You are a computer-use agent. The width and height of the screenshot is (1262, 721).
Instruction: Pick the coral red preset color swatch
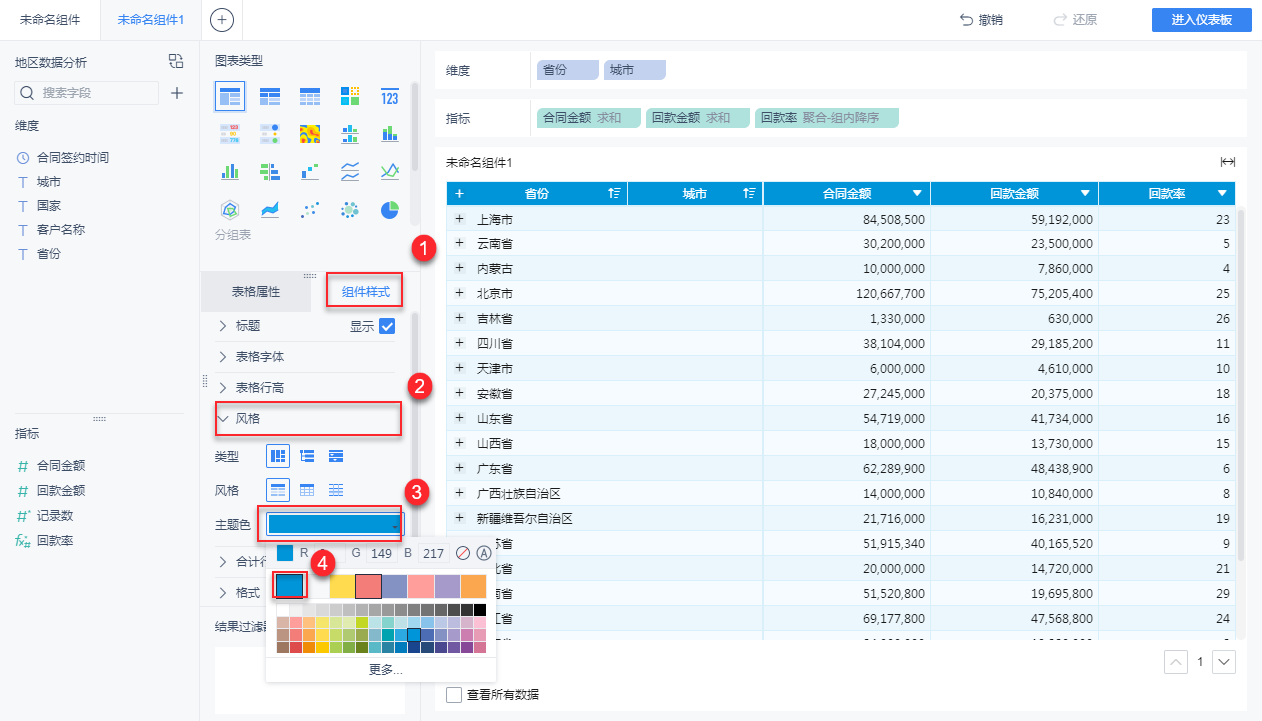tap(369, 586)
